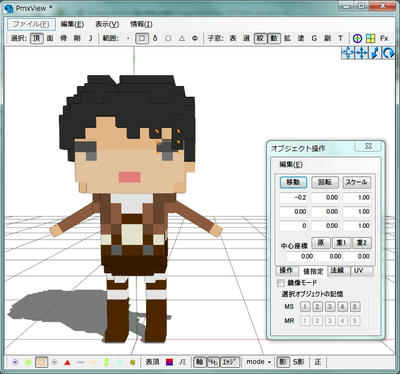
Task: Toggle bone (骨) selection mode
Action: pyautogui.click(x=63, y=38)
